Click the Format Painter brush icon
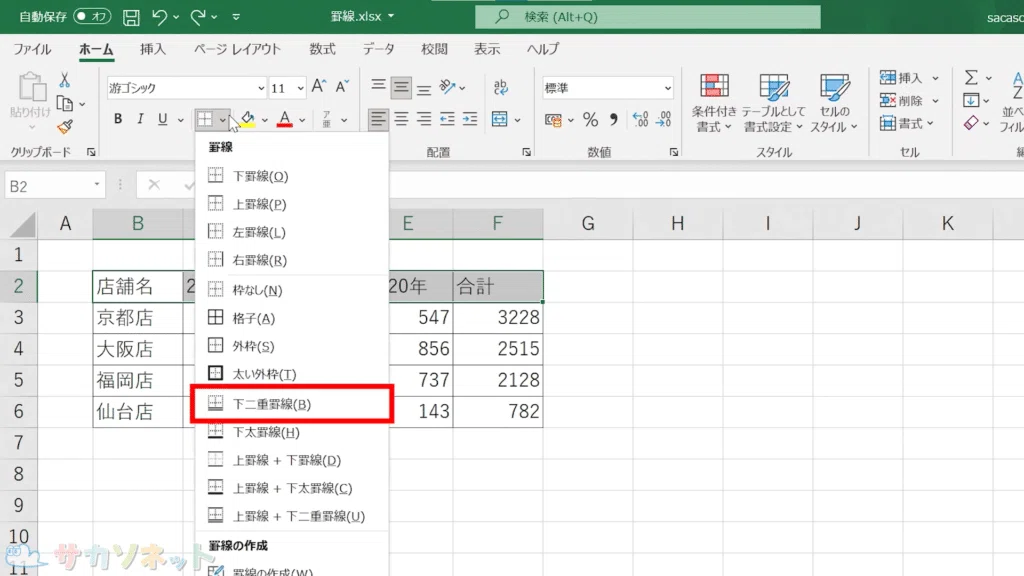 [x=65, y=127]
